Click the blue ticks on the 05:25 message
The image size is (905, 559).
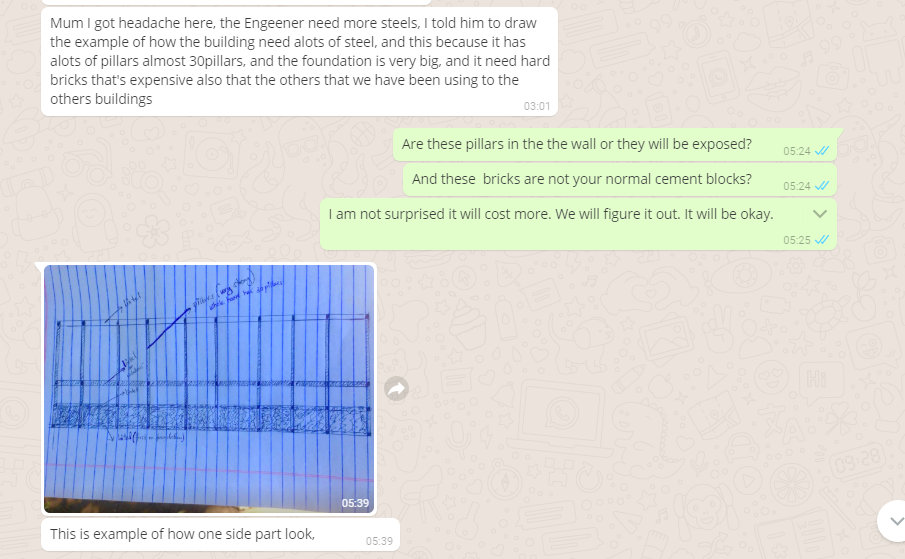822,240
